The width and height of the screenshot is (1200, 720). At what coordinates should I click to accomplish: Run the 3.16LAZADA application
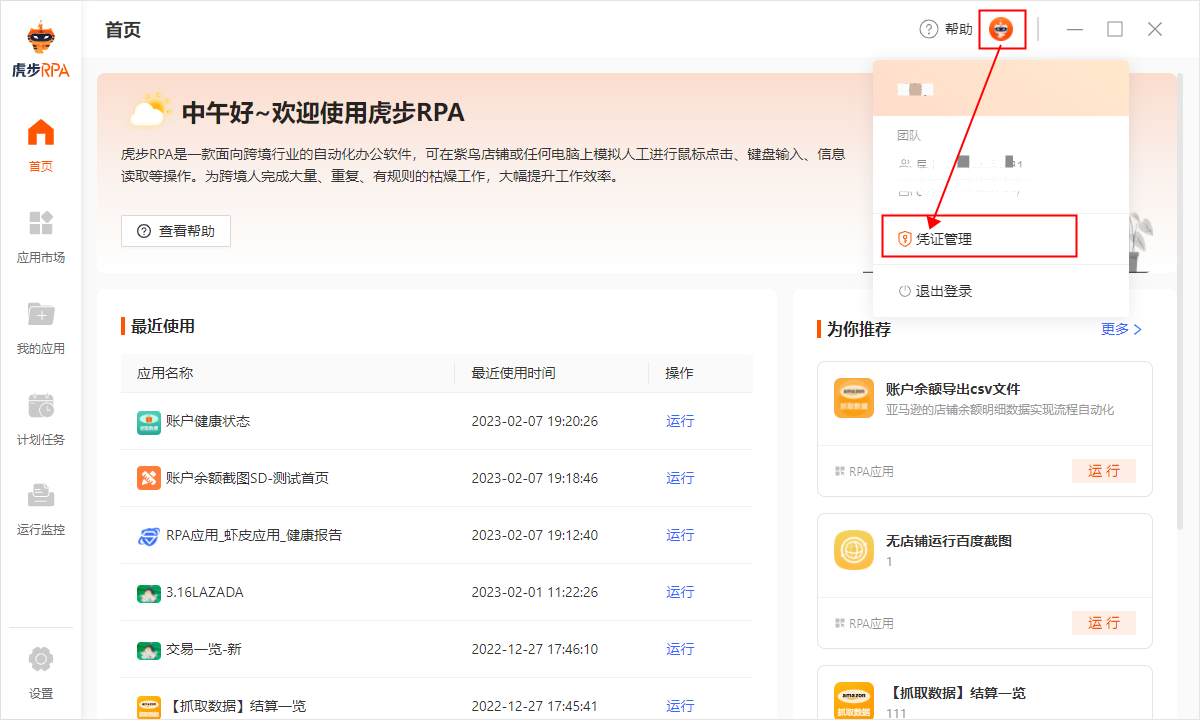tap(680, 592)
